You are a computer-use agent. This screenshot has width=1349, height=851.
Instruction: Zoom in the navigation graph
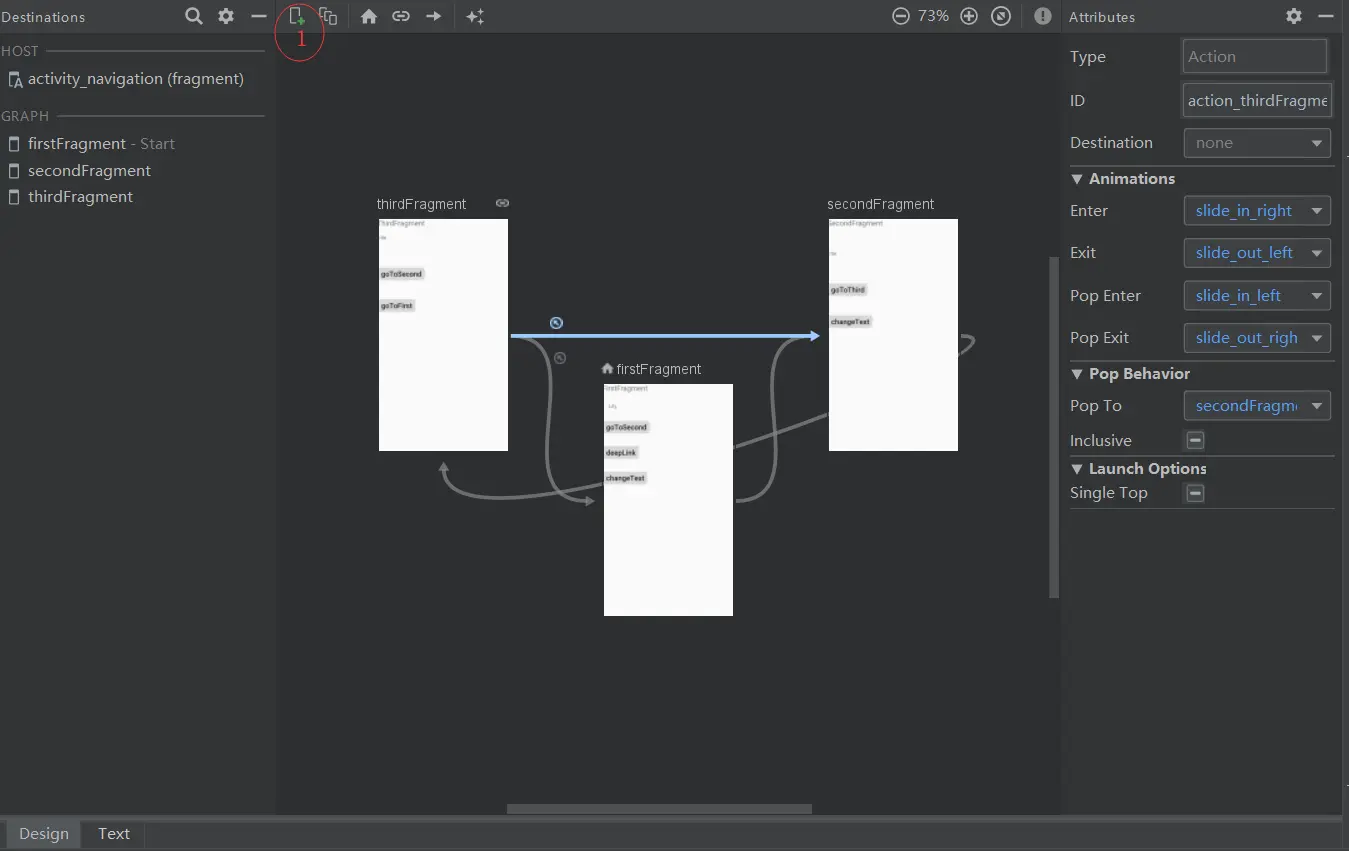click(x=968, y=16)
